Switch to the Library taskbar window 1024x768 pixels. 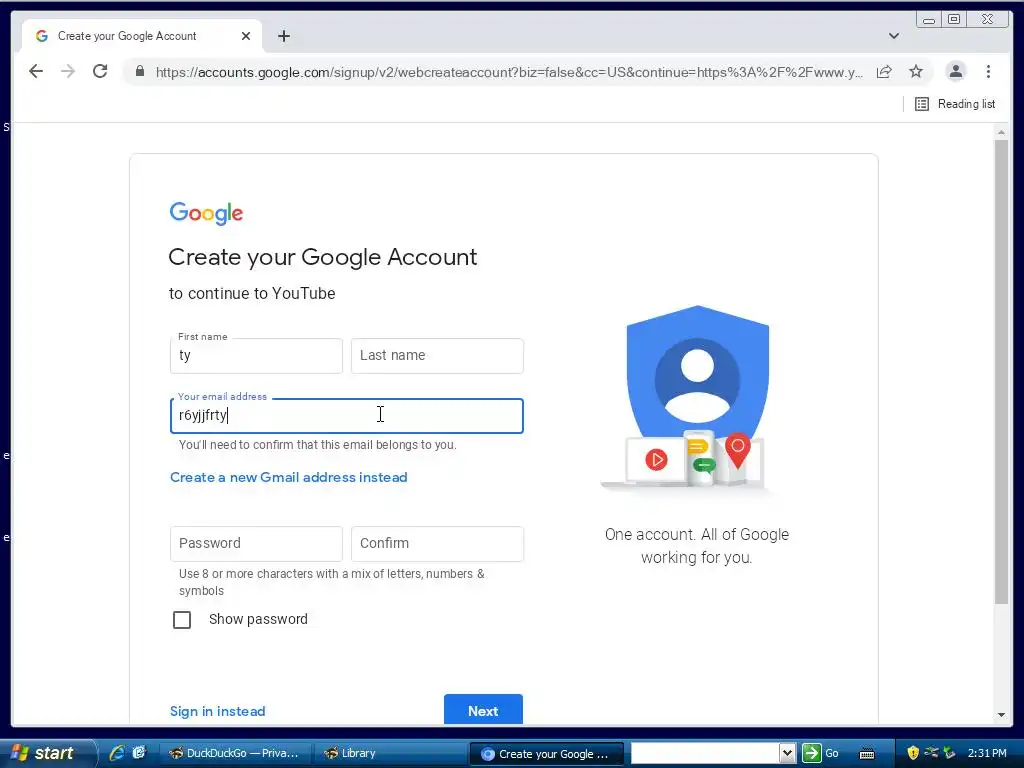[389, 754]
